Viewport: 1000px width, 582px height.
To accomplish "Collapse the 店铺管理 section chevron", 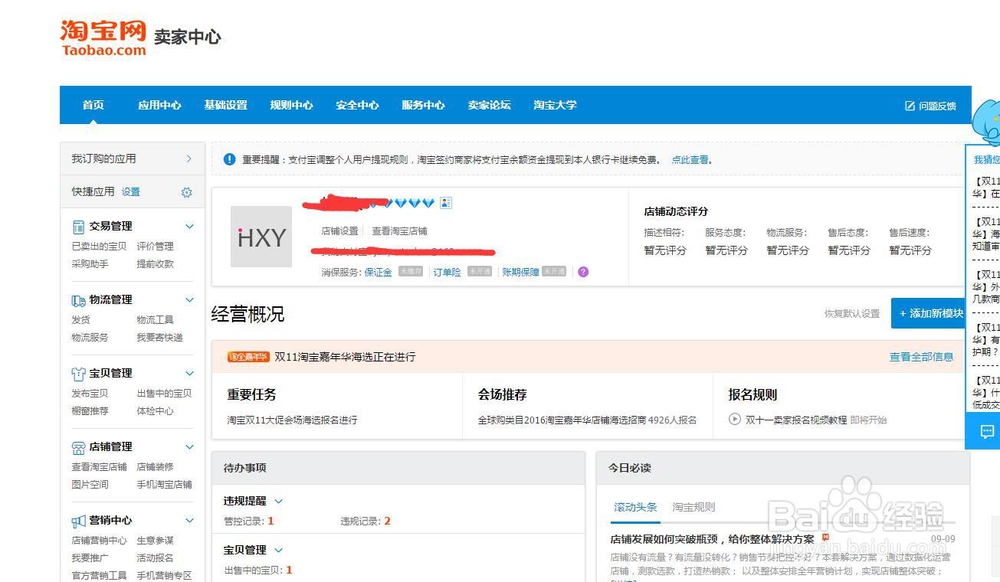I will click(189, 447).
